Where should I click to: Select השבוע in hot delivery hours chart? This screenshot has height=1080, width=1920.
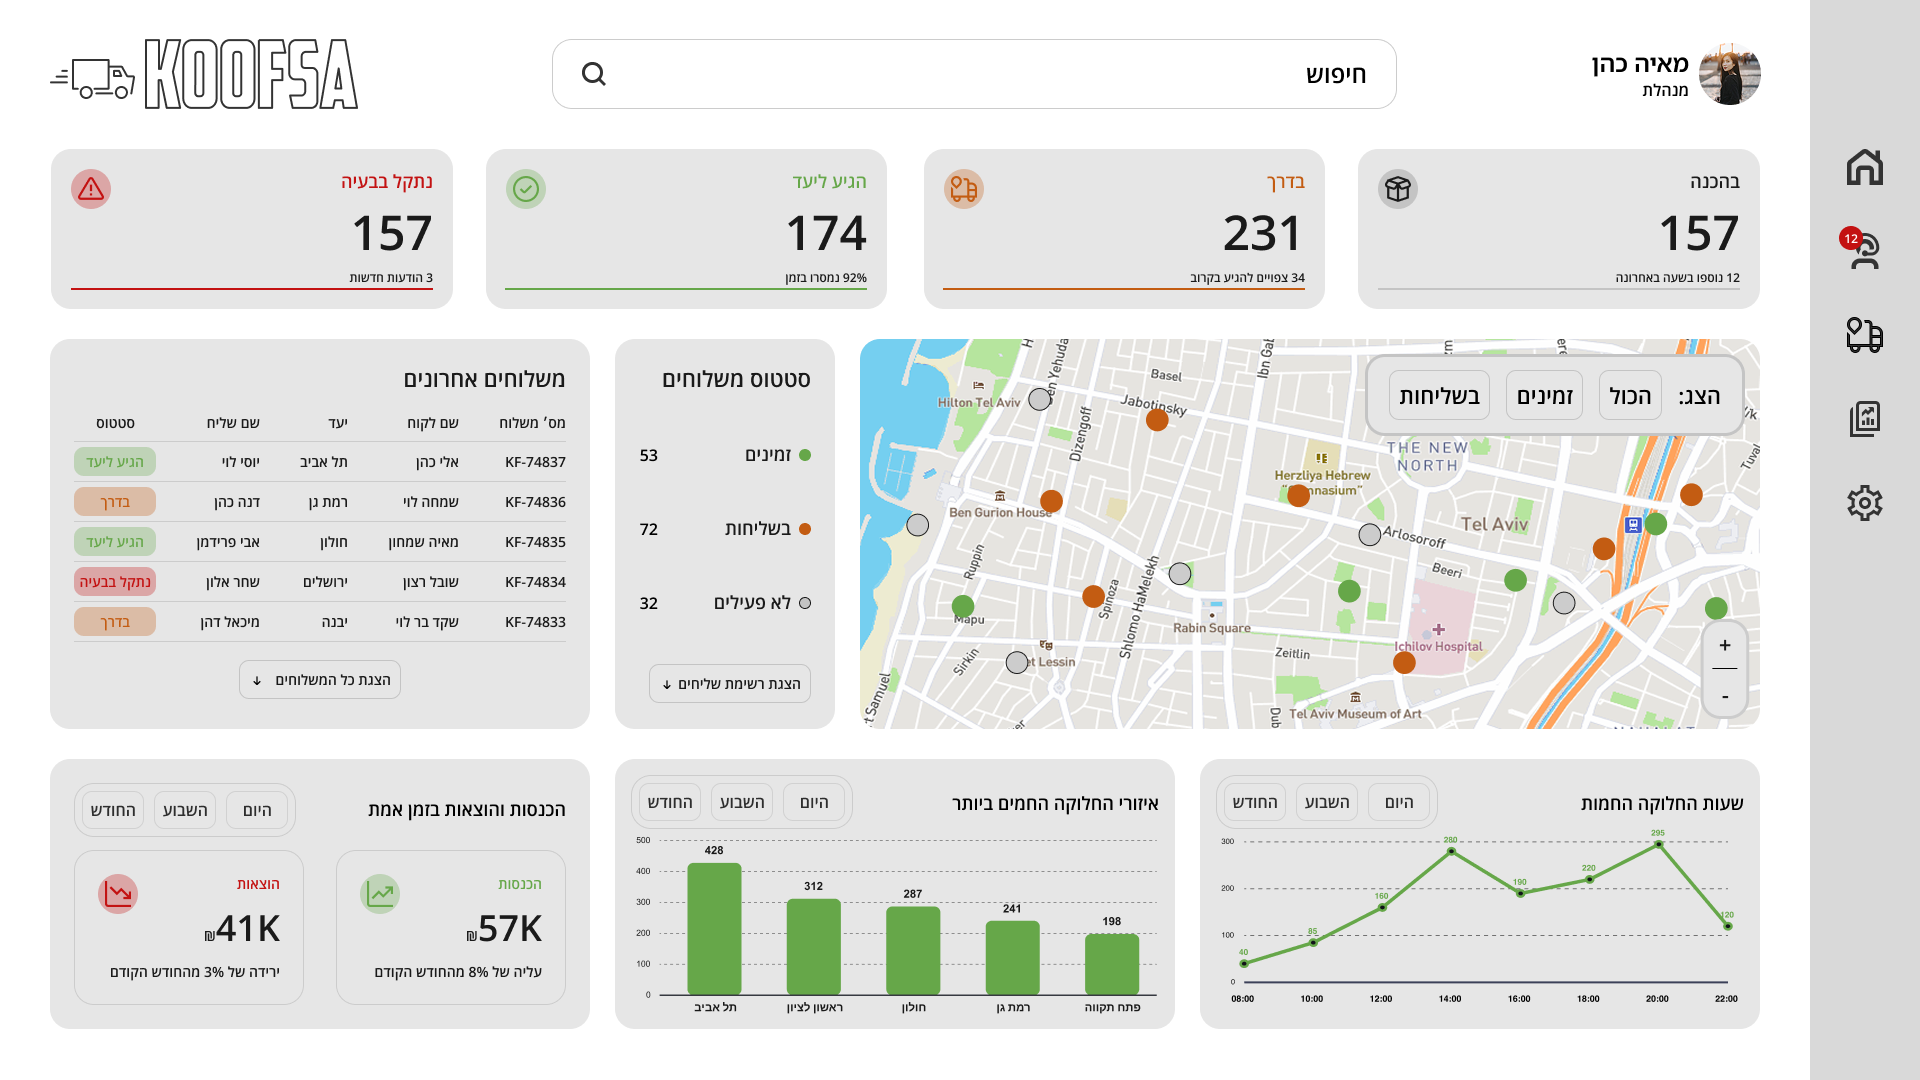(x=1327, y=803)
